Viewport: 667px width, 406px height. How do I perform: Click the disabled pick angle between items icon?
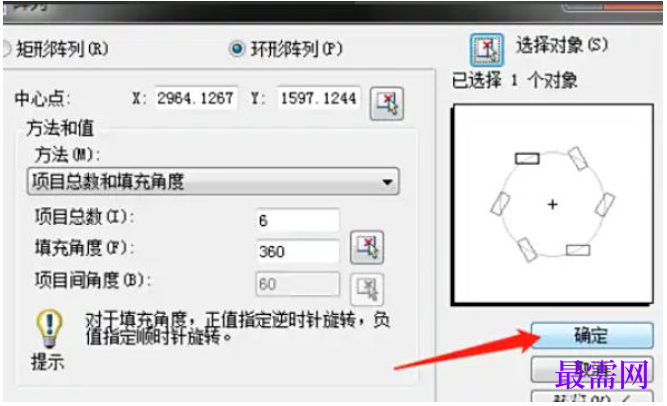pos(367,289)
